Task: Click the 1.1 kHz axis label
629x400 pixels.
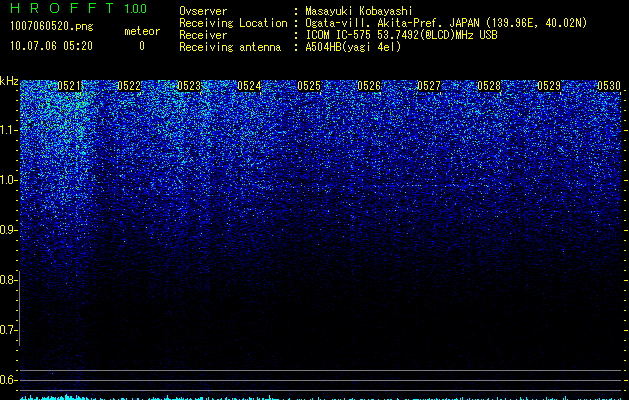Action: point(9,130)
